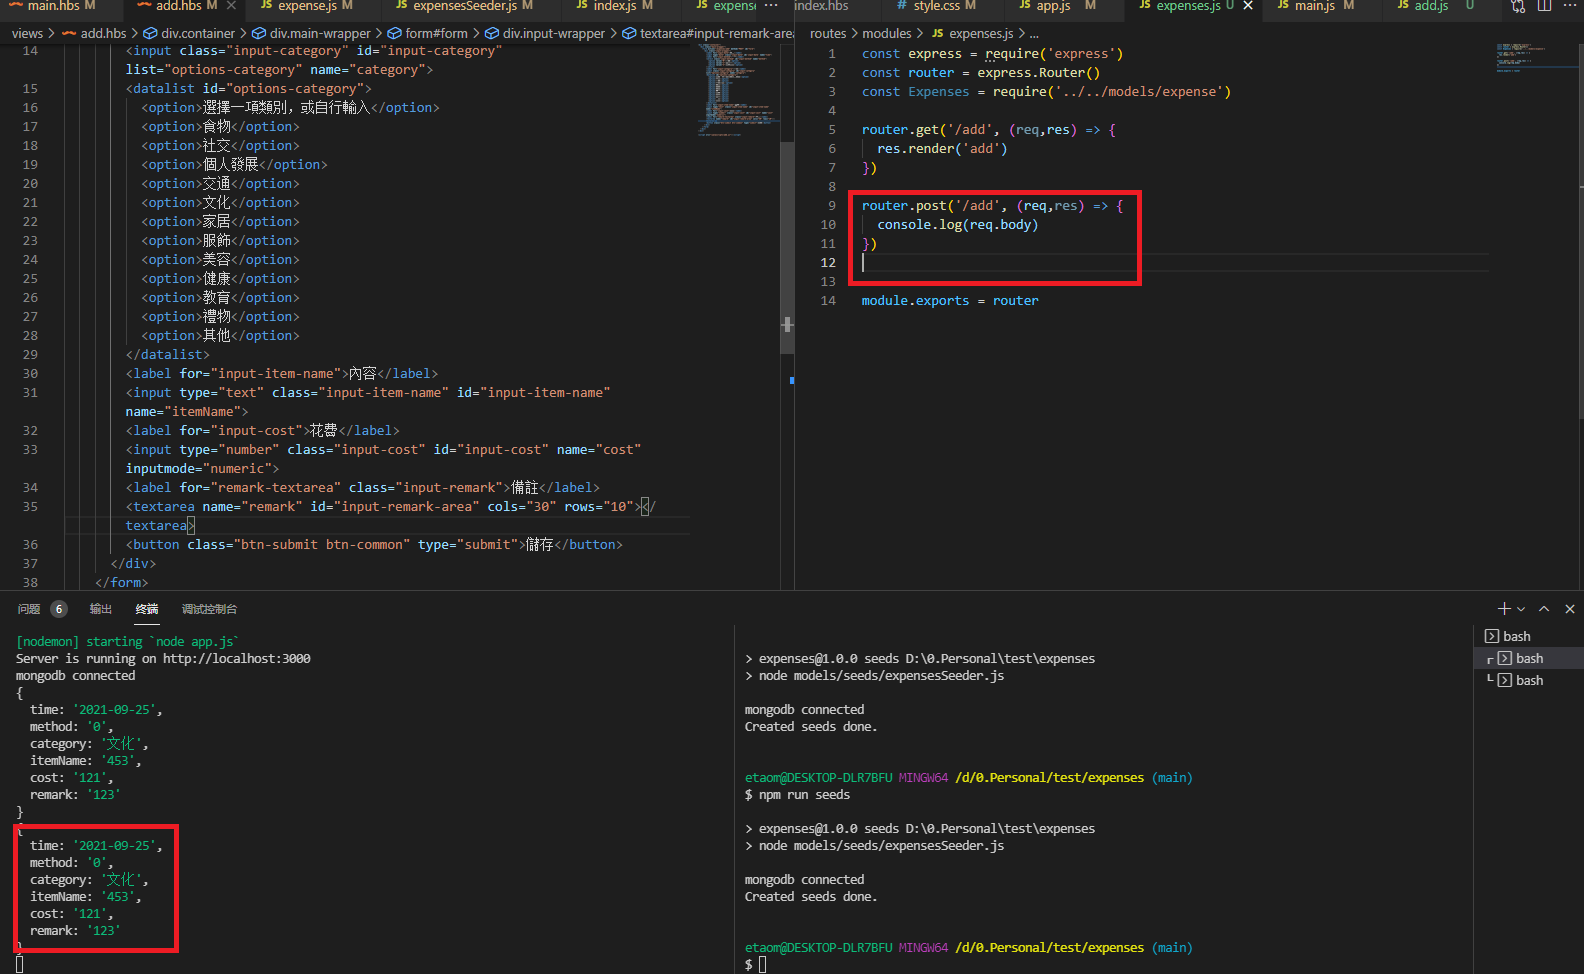Open compare changes icon in right editor

[x=1518, y=6]
